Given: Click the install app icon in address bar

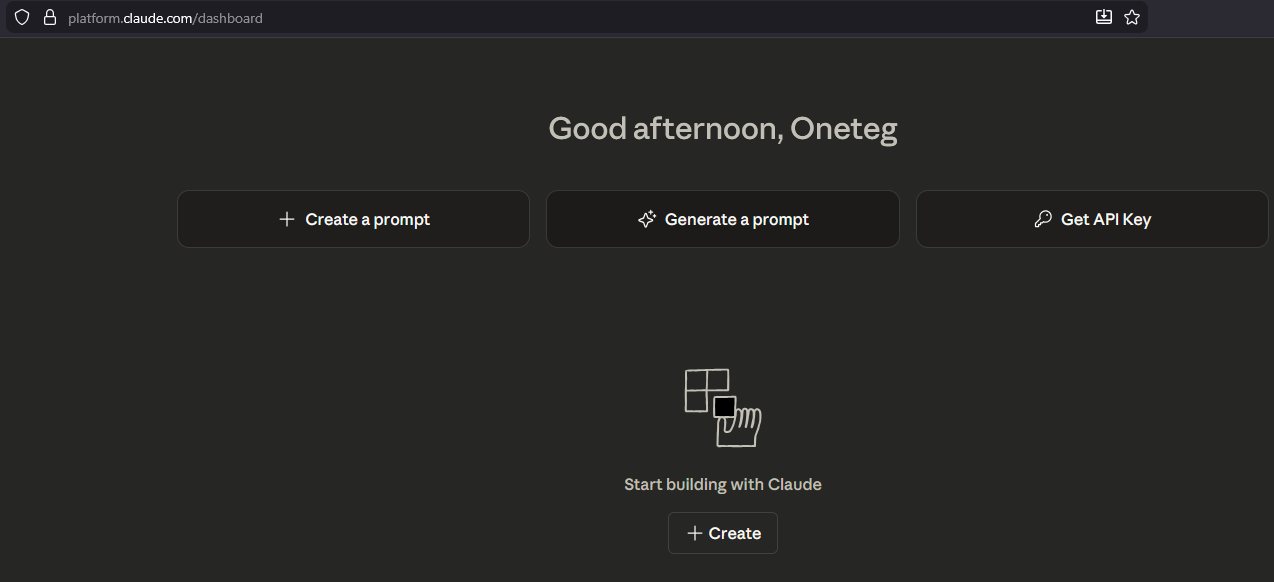Looking at the screenshot, I should 1103,17.
